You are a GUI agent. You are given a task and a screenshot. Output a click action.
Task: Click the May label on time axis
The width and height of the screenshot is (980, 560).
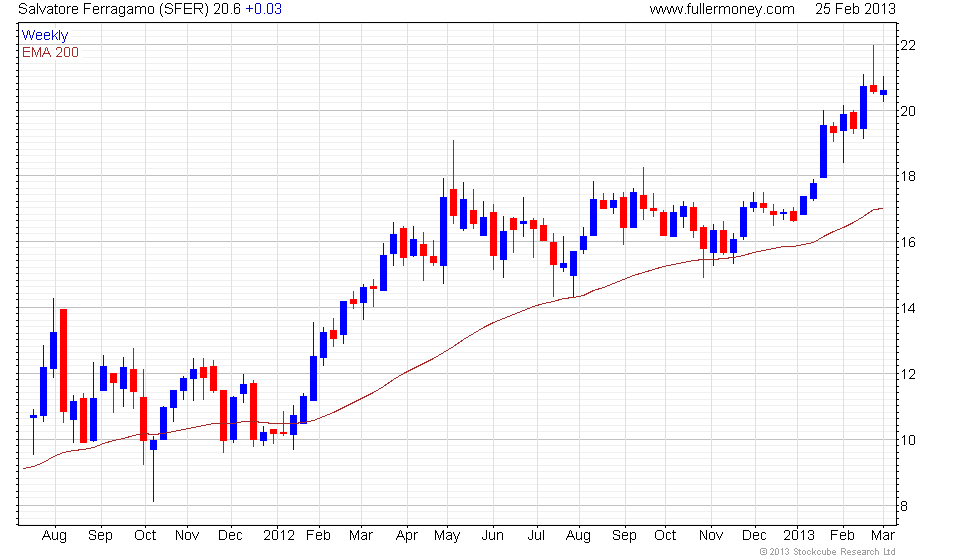click(x=447, y=536)
